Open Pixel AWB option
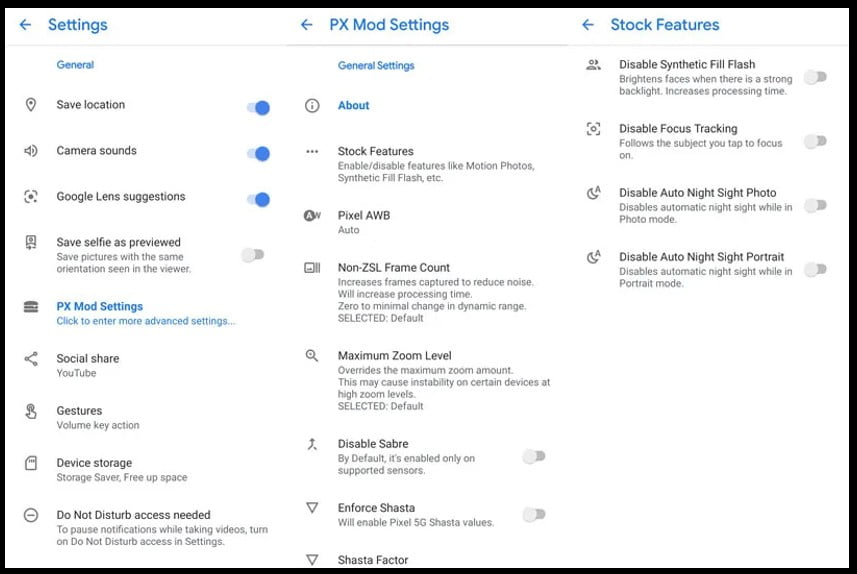The height and width of the screenshot is (574, 857). click(x=427, y=222)
